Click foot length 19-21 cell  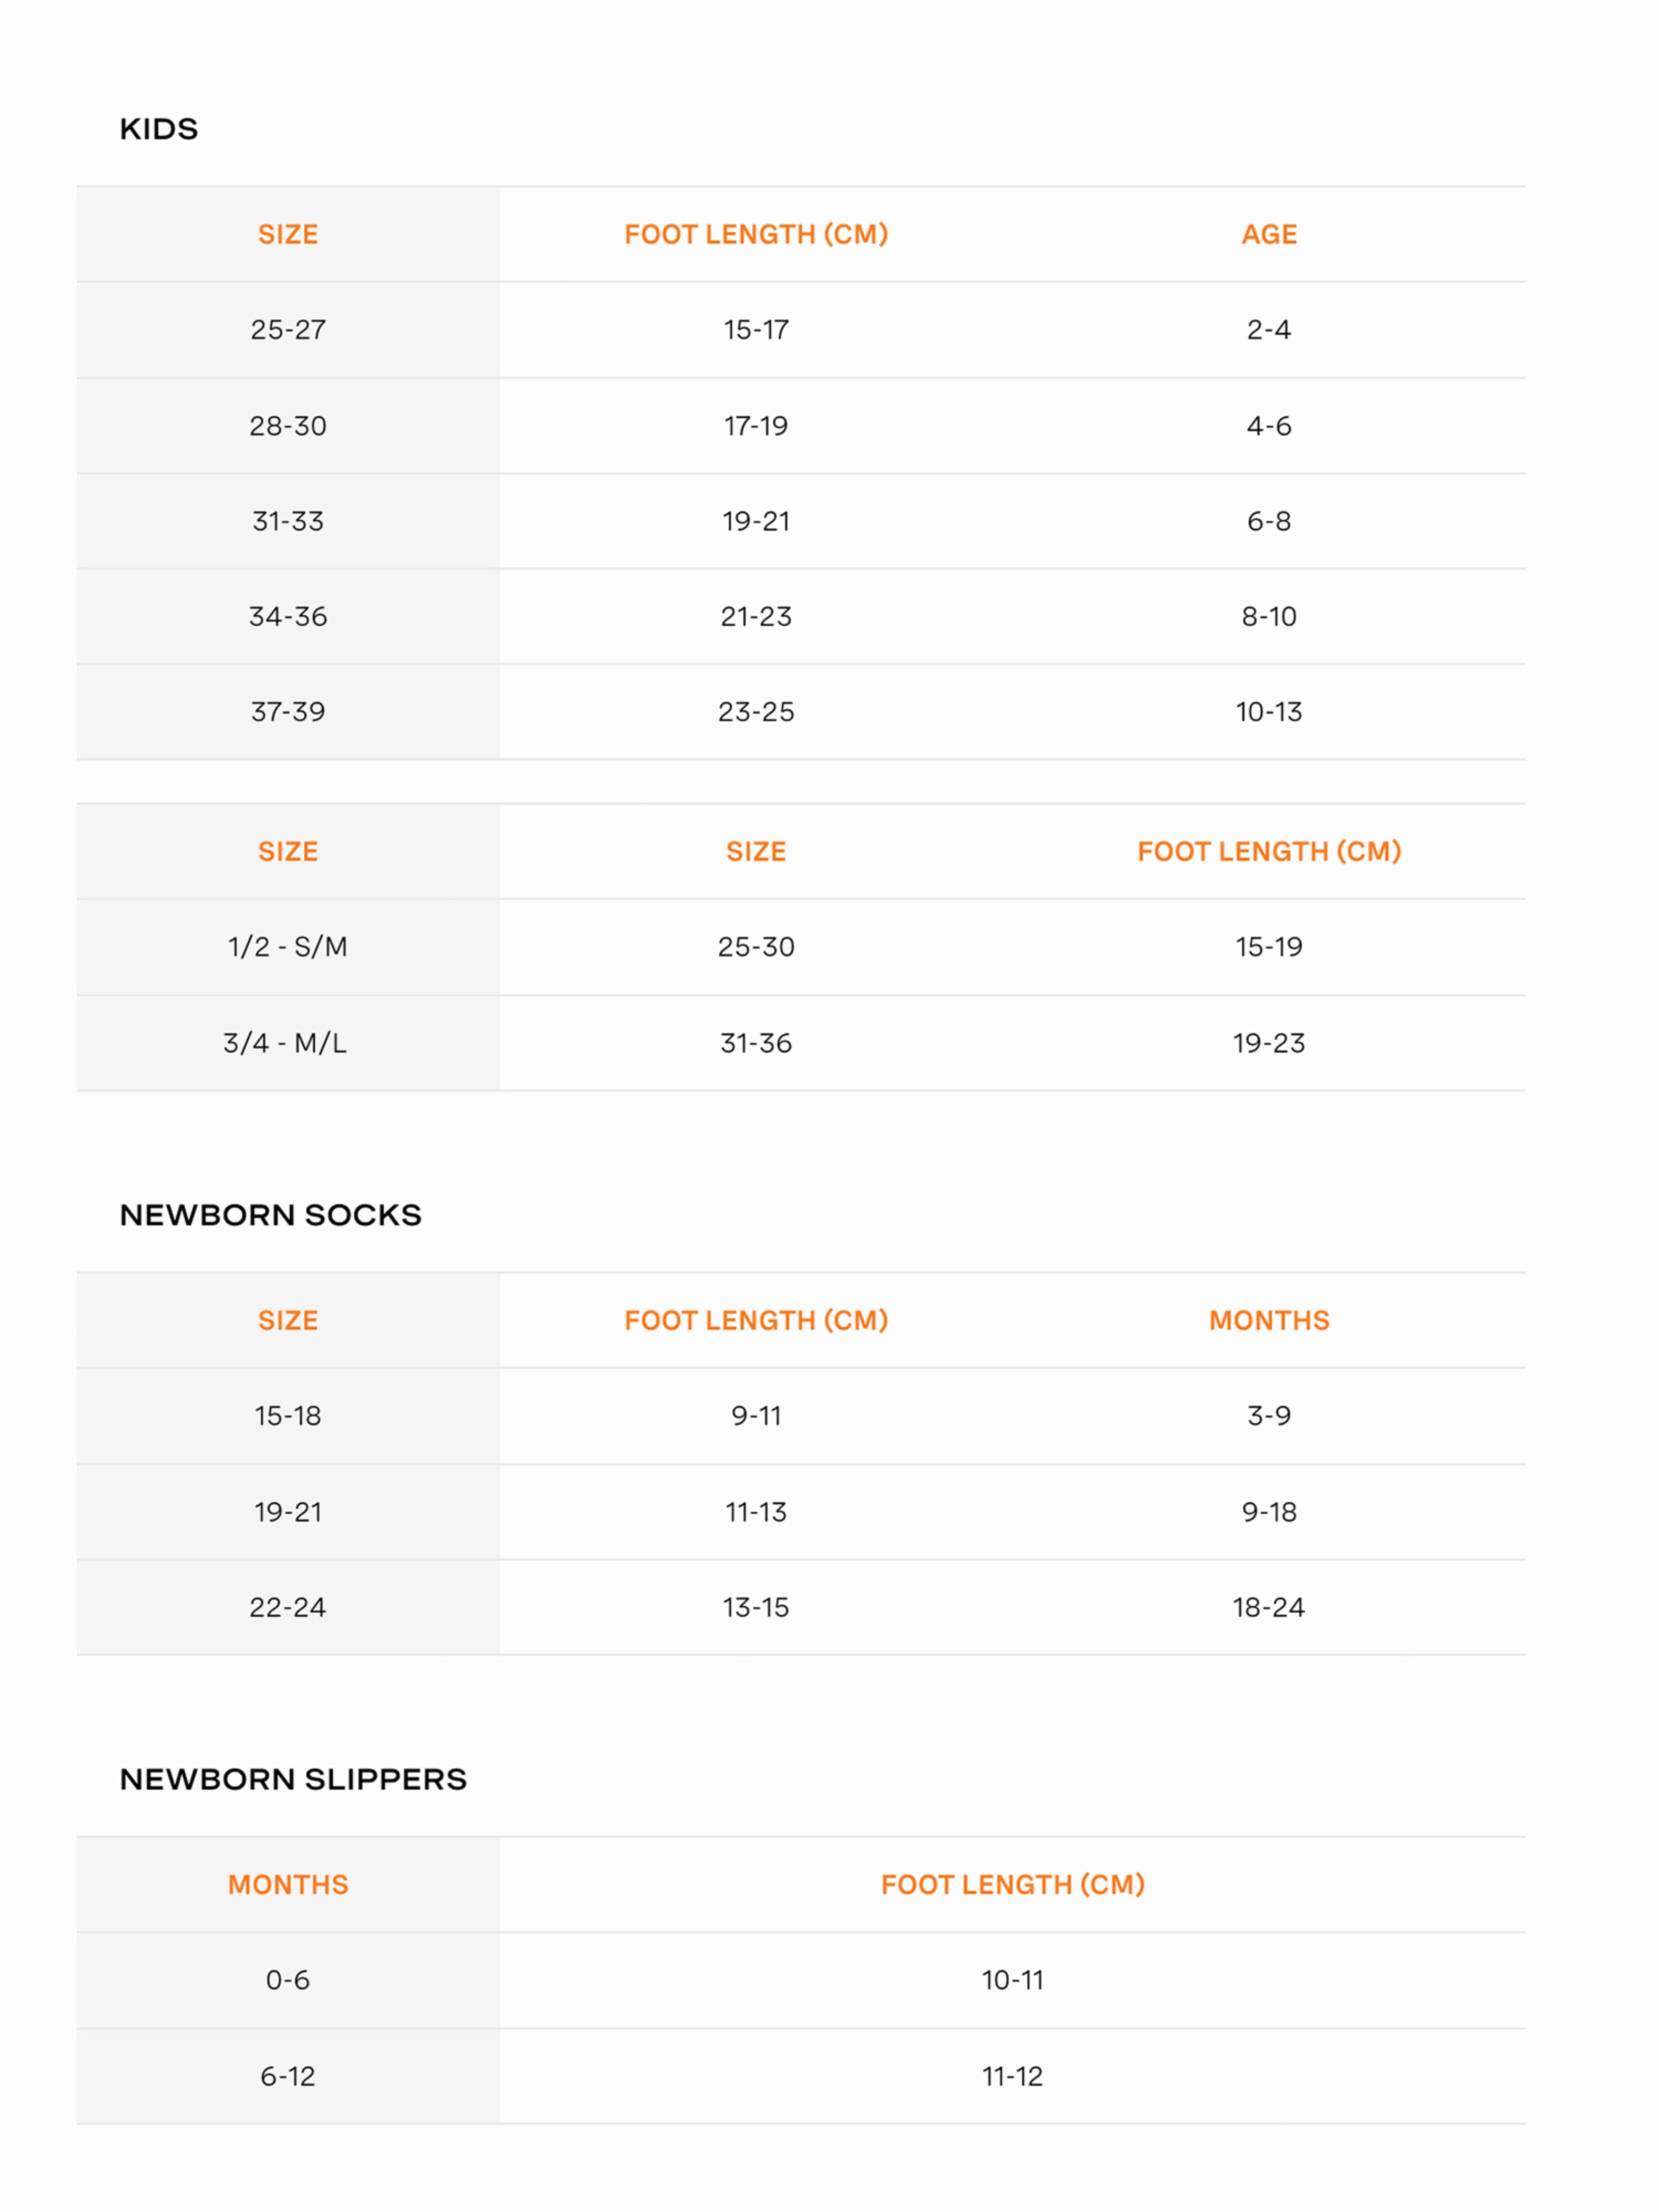[x=755, y=521]
